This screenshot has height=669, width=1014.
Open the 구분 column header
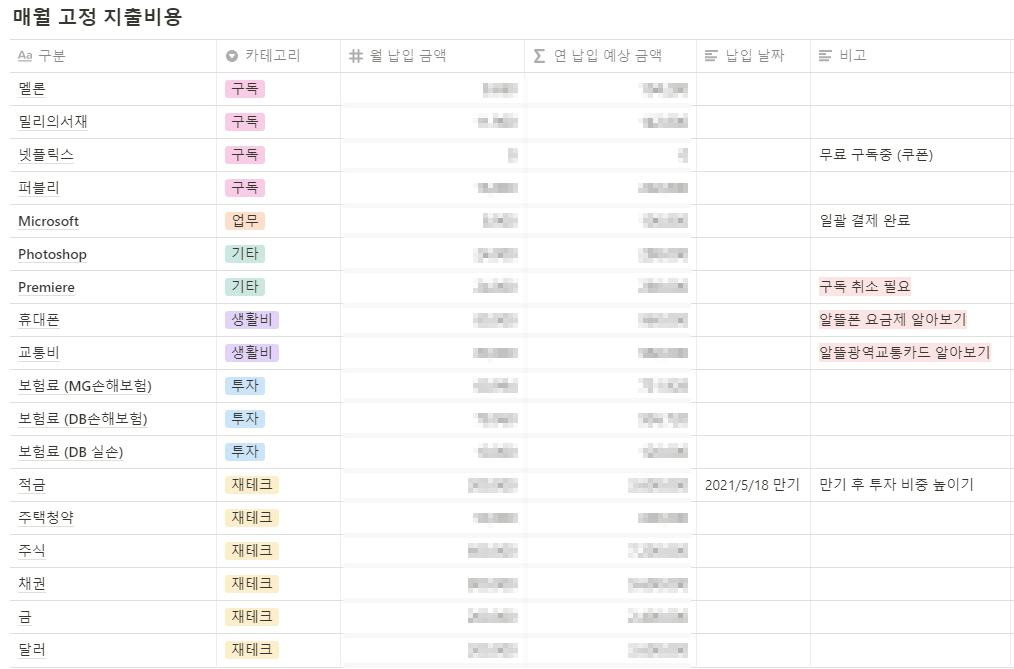tap(113, 56)
